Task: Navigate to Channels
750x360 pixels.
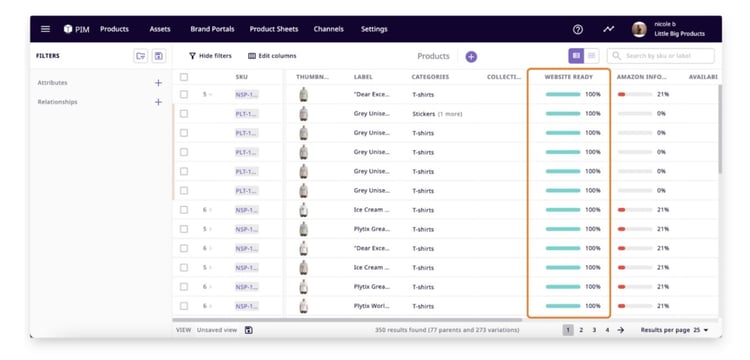Action: (329, 29)
